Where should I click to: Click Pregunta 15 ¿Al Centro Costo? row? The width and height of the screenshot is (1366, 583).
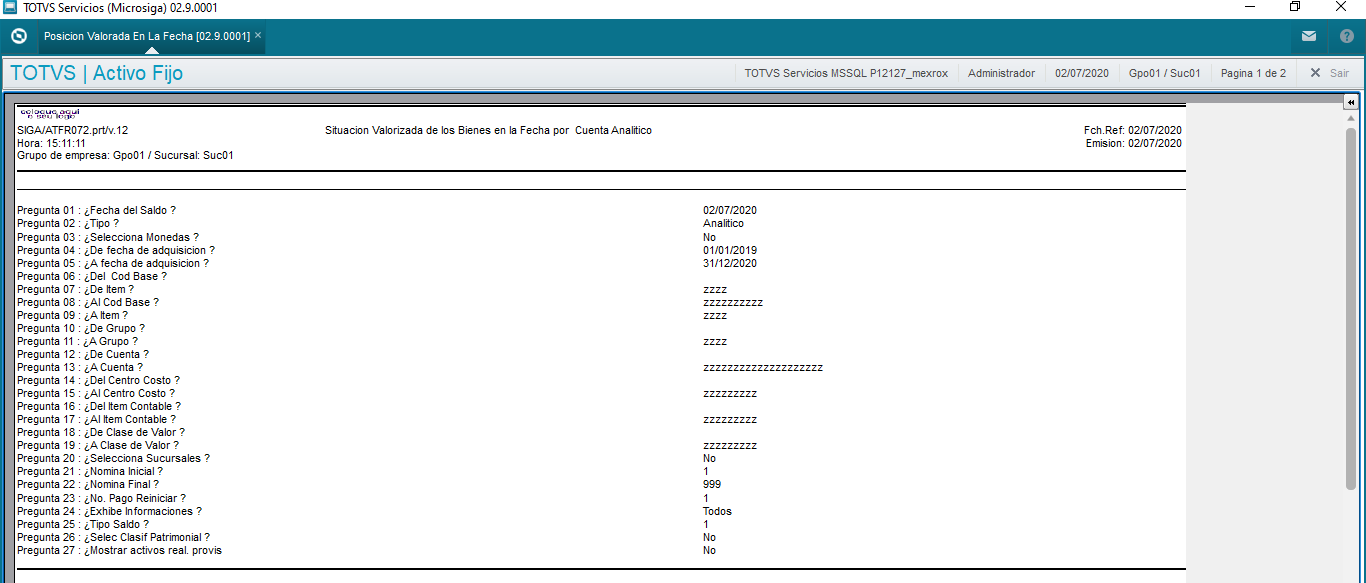[x=96, y=393]
